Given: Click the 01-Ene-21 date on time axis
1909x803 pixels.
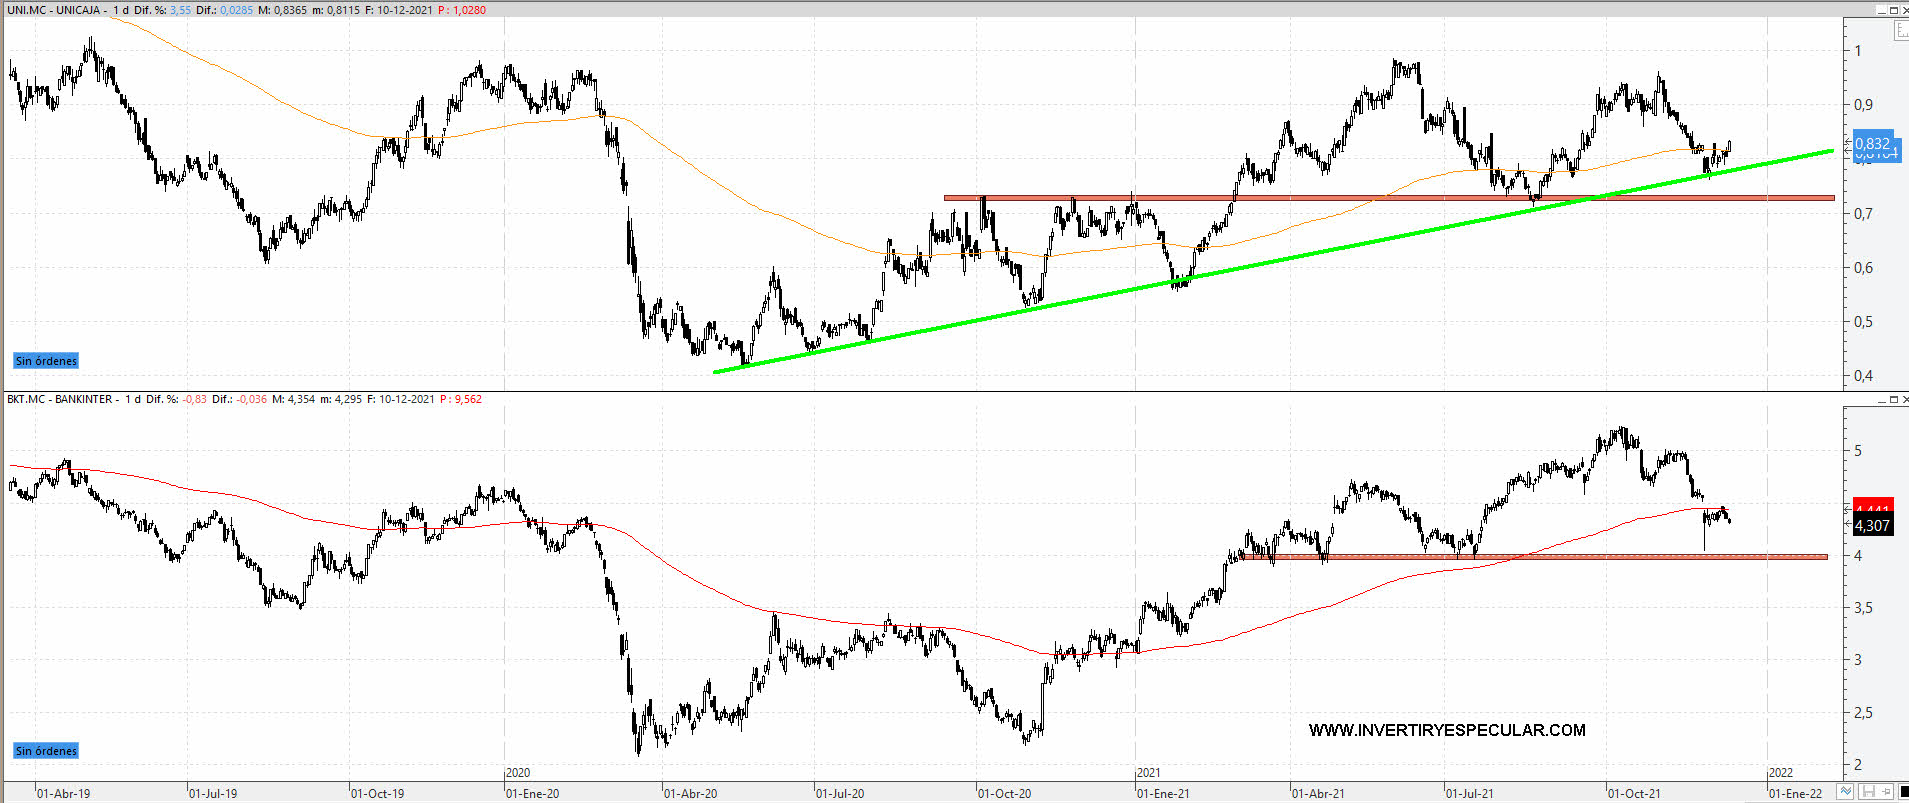Looking at the screenshot, I should pos(1164,793).
